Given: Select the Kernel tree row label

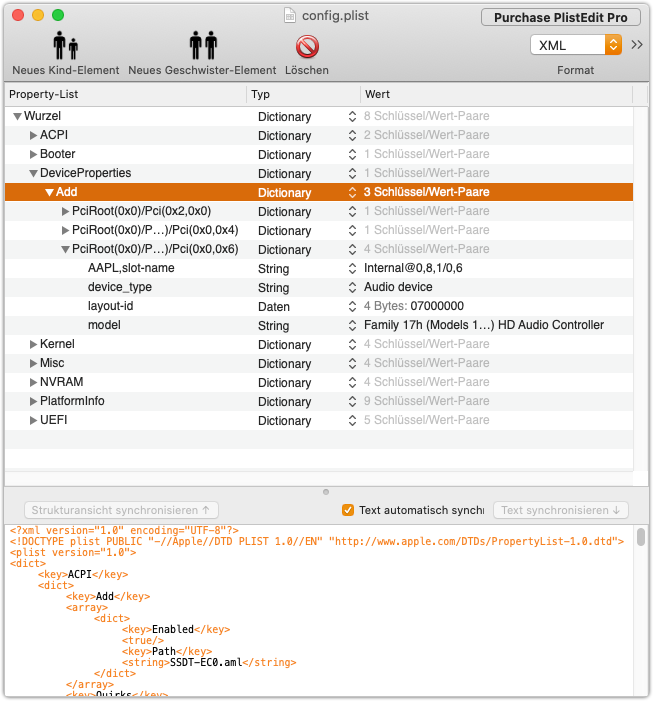Looking at the screenshot, I should [57, 344].
